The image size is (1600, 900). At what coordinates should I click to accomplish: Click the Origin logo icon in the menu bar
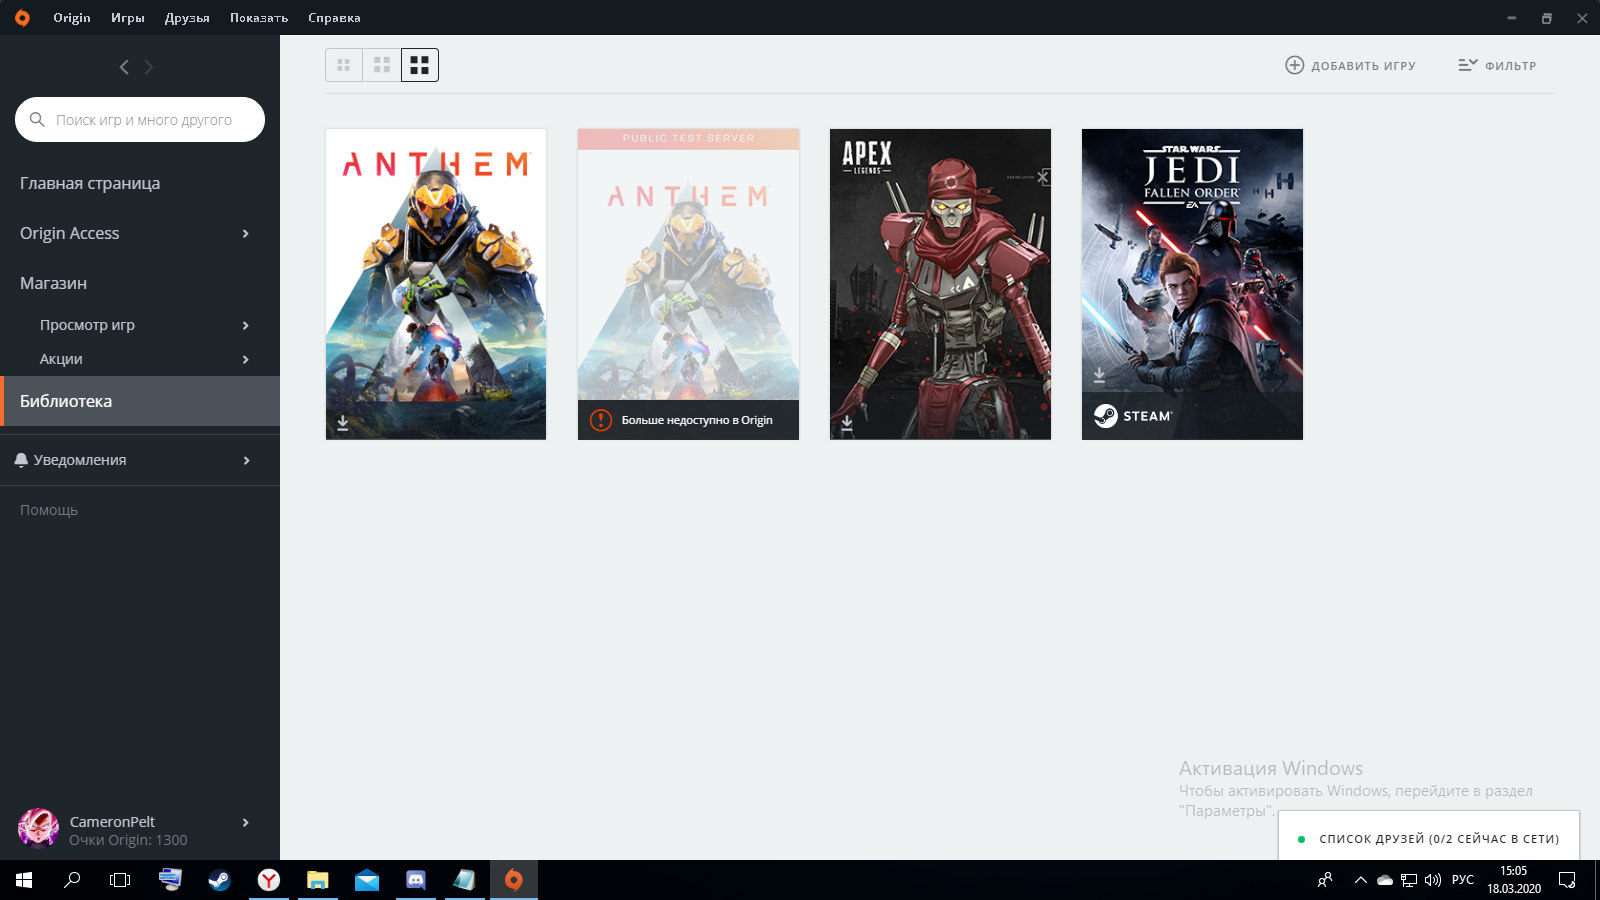click(22, 18)
